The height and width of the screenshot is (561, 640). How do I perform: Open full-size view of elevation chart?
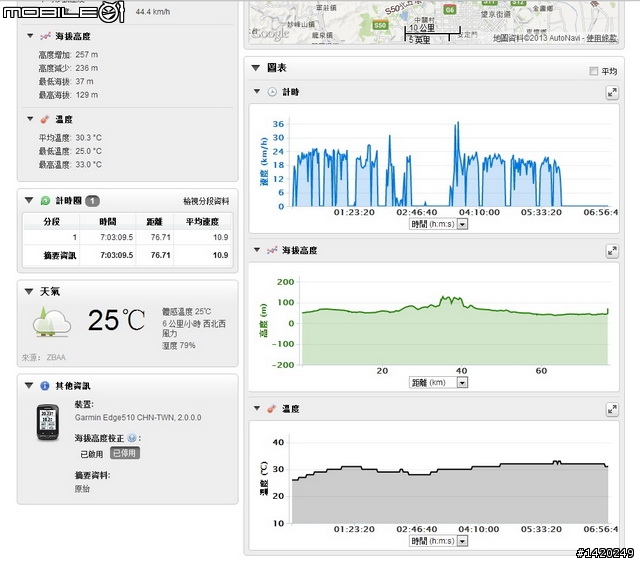[x=612, y=251]
